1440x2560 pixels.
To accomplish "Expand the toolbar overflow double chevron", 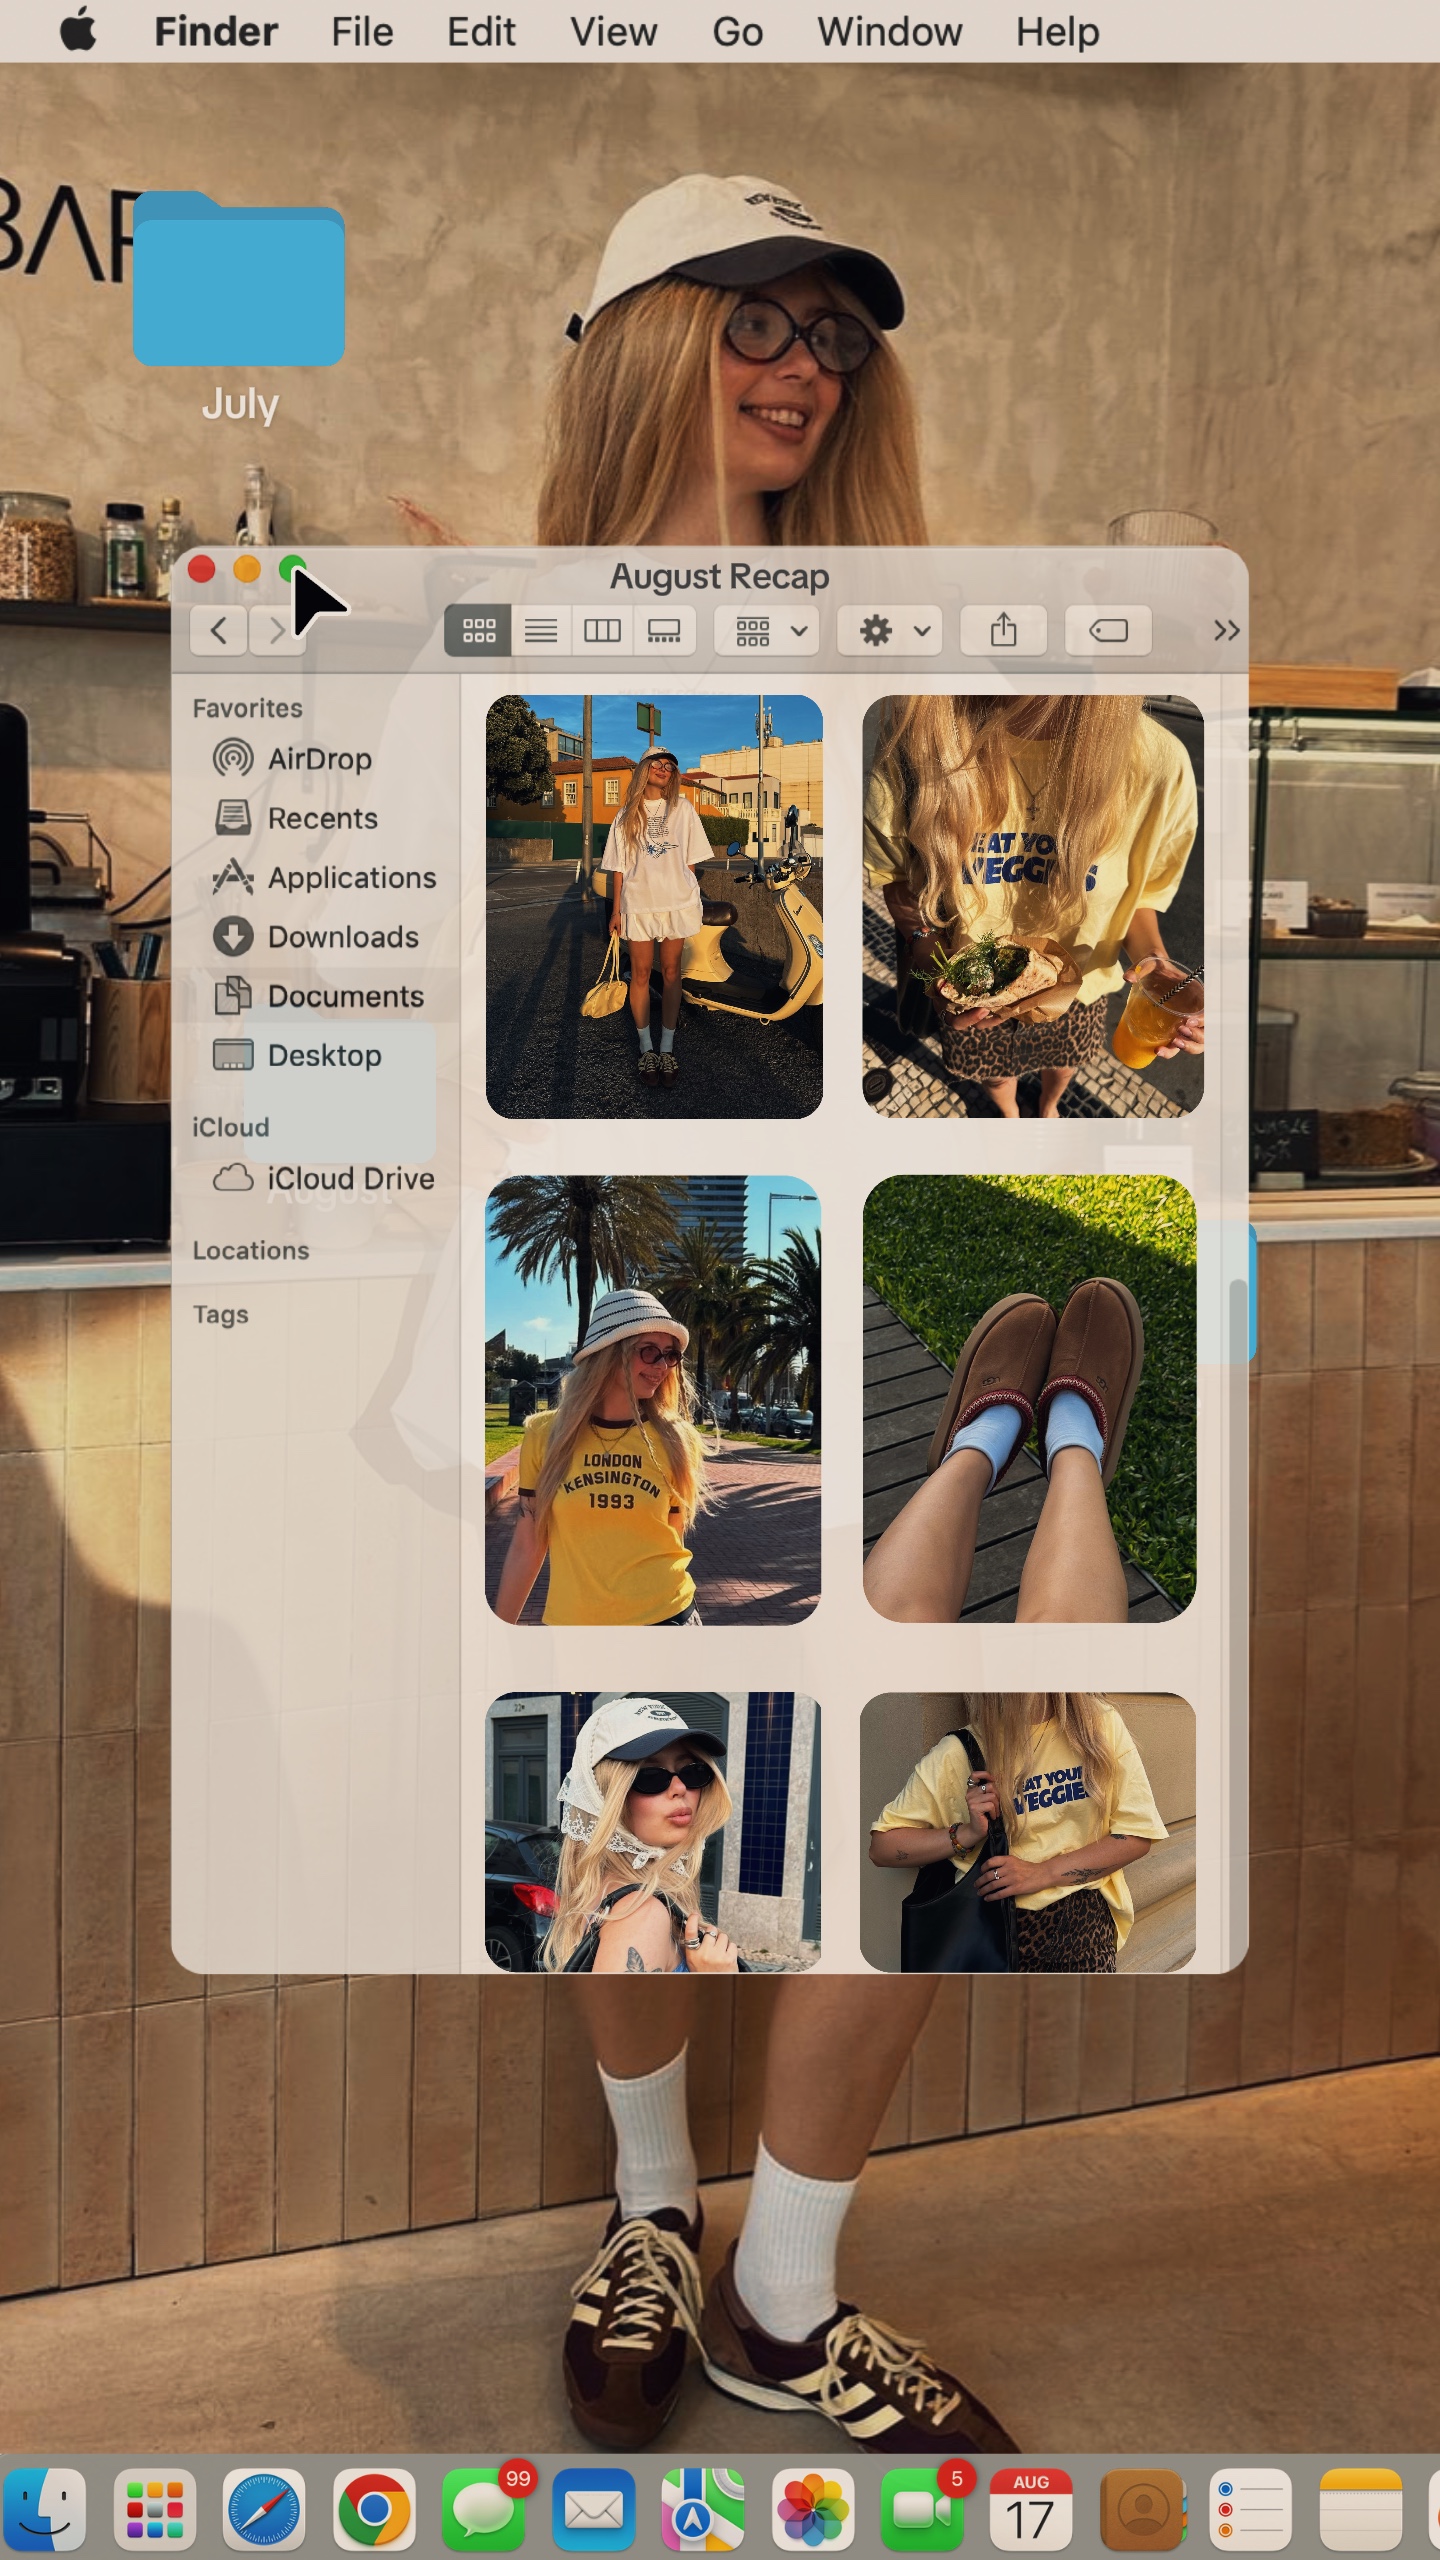I will click(1226, 631).
